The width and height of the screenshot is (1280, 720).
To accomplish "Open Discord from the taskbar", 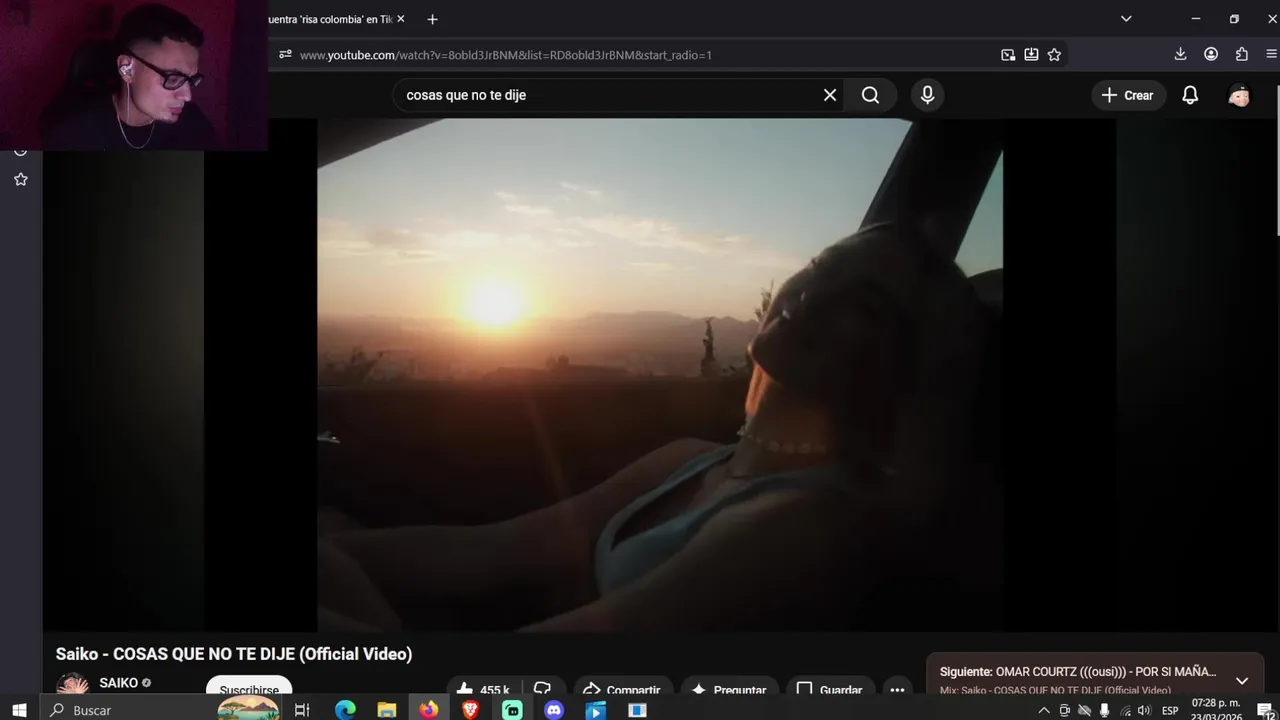I will coord(554,710).
